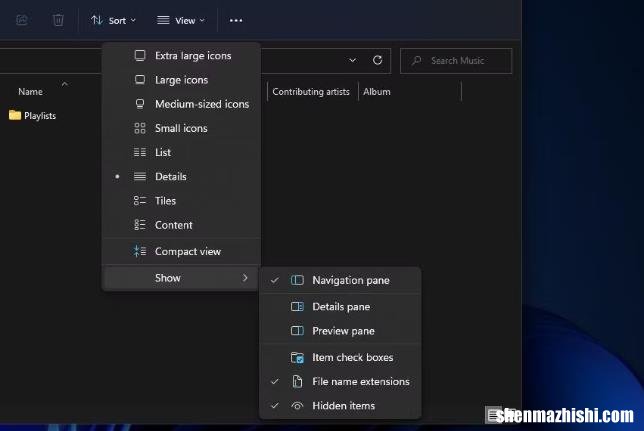Turn on Item check boxes

[340, 357]
